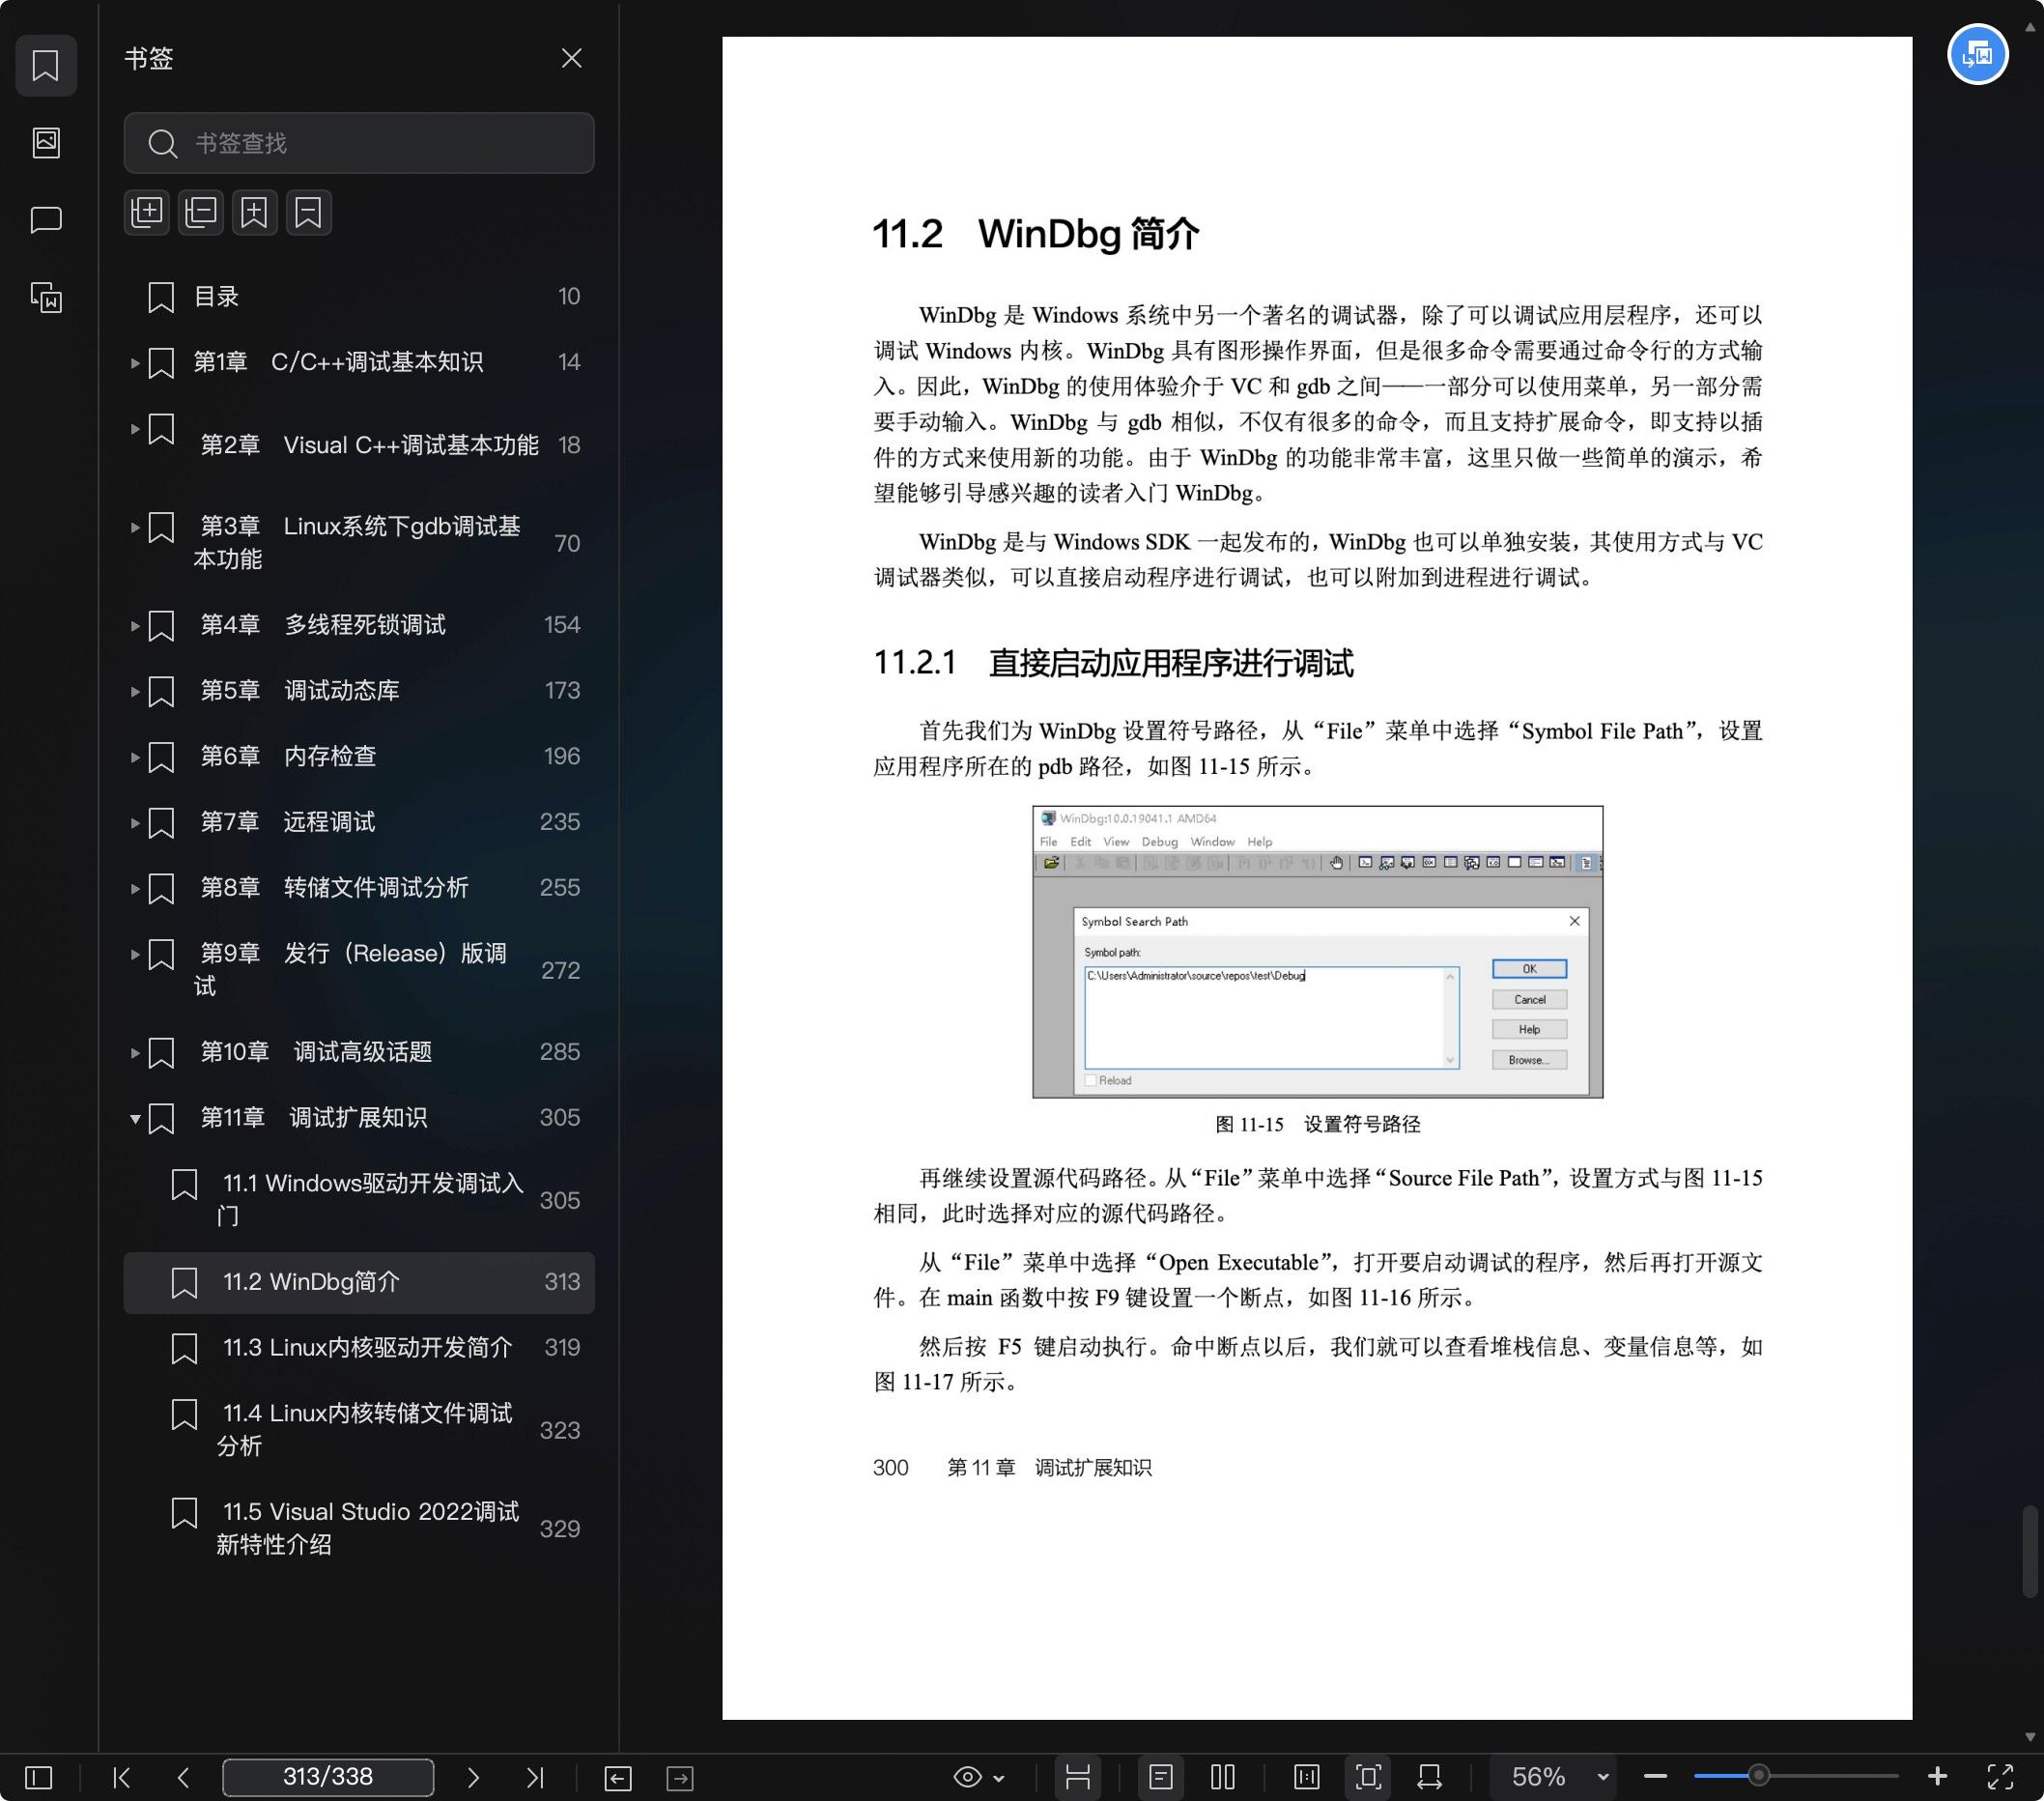This screenshot has height=1801, width=2044.
Task: Go to the first page
Action: pos(122,1777)
